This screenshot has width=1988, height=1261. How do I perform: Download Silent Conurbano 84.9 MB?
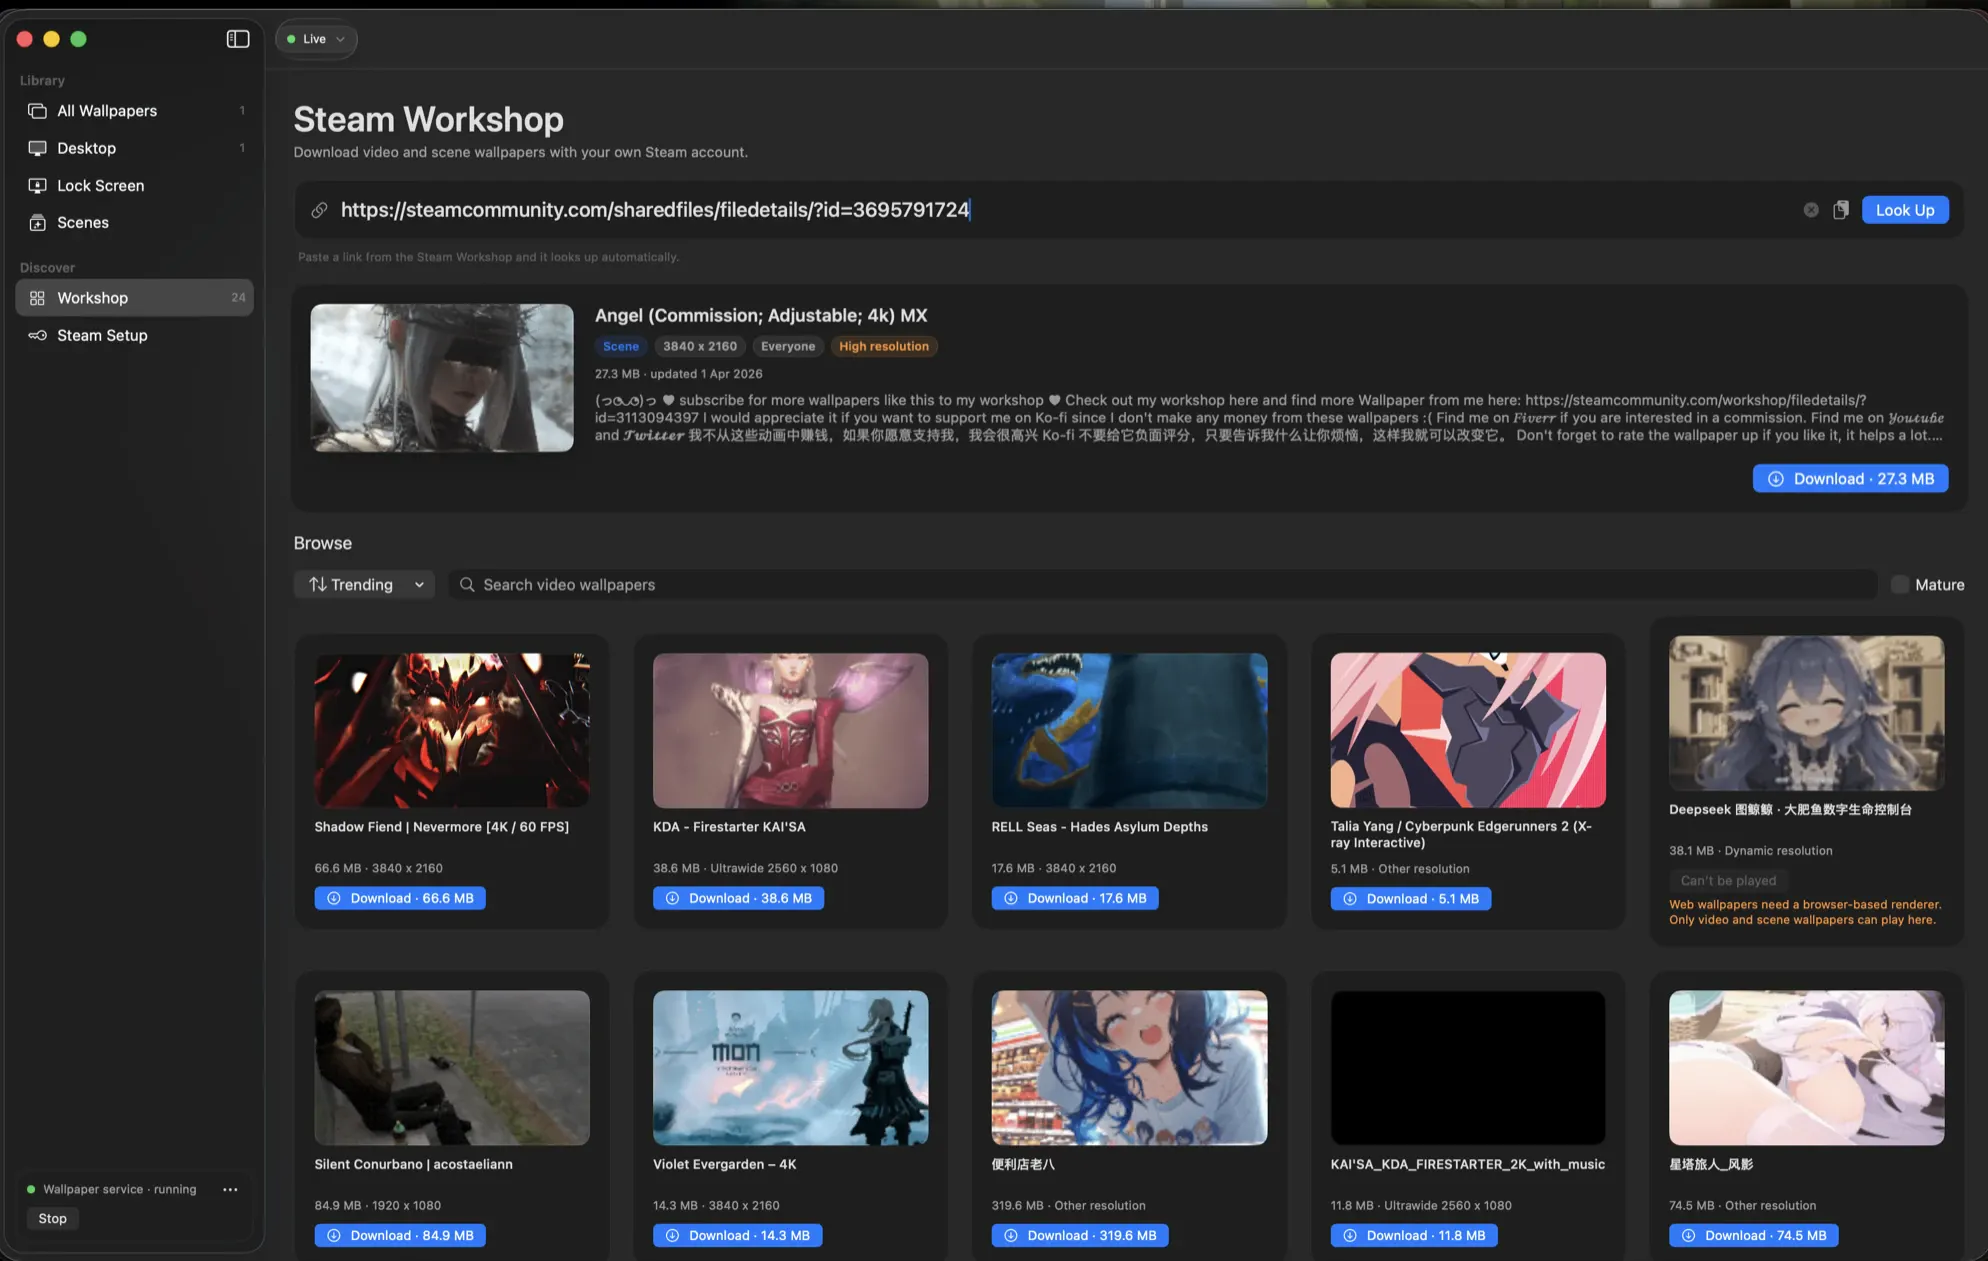point(400,1235)
